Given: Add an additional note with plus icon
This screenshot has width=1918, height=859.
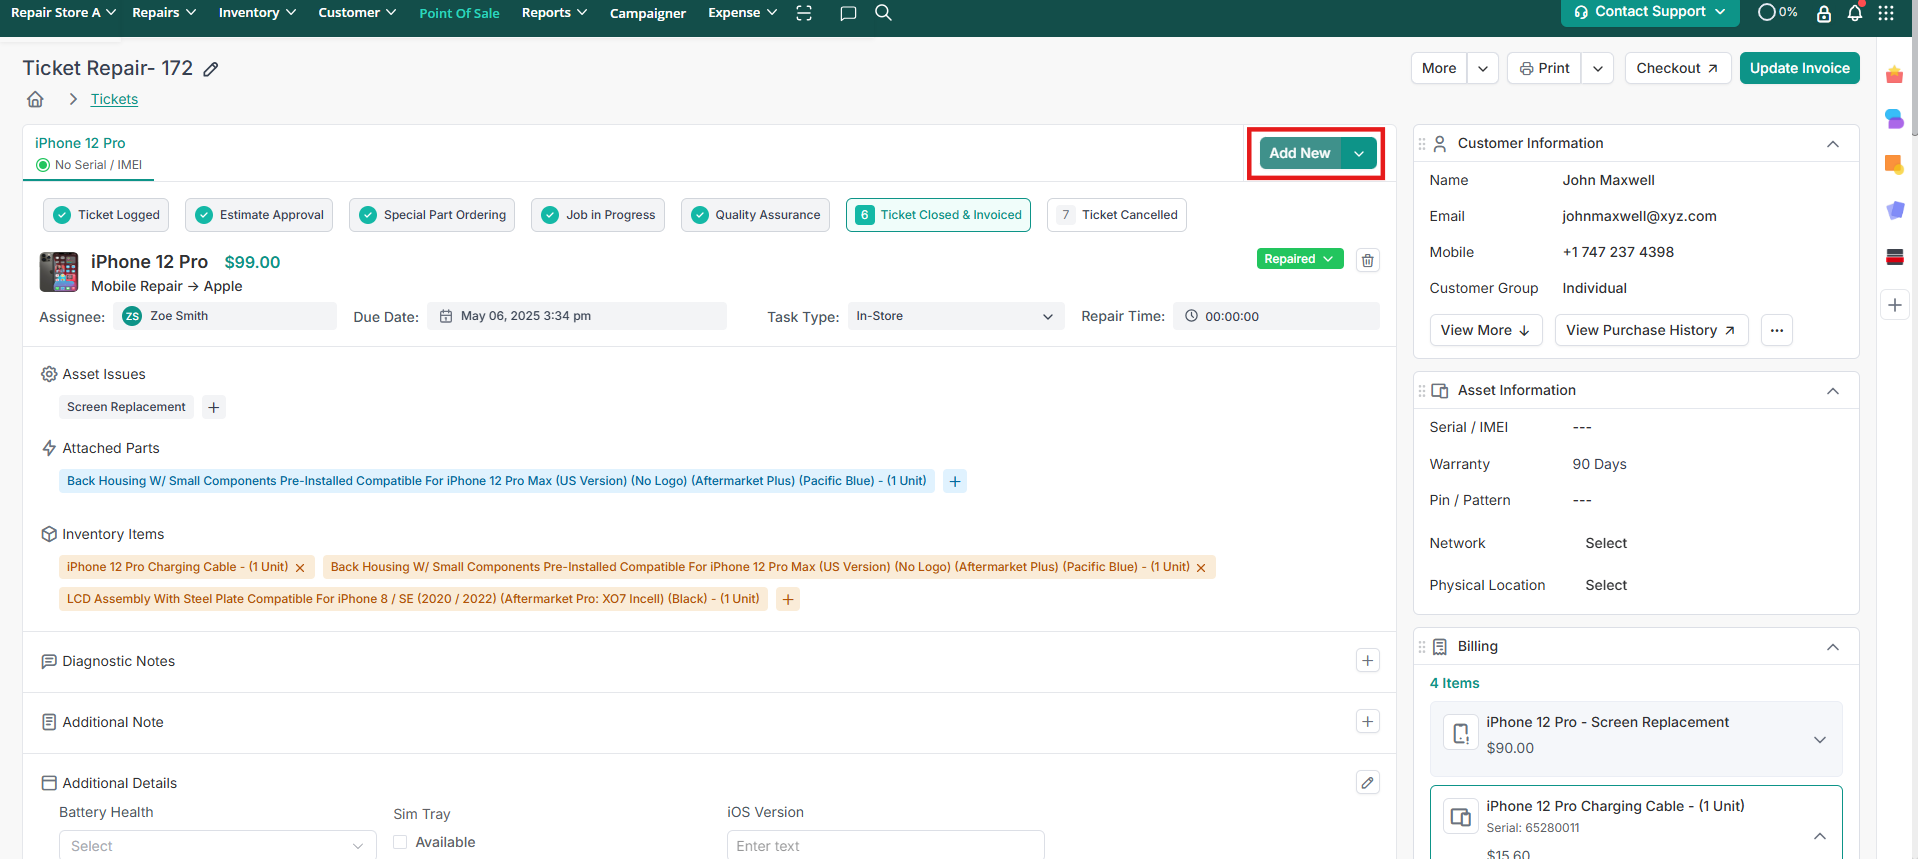Looking at the screenshot, I should tap(1368, 722).
